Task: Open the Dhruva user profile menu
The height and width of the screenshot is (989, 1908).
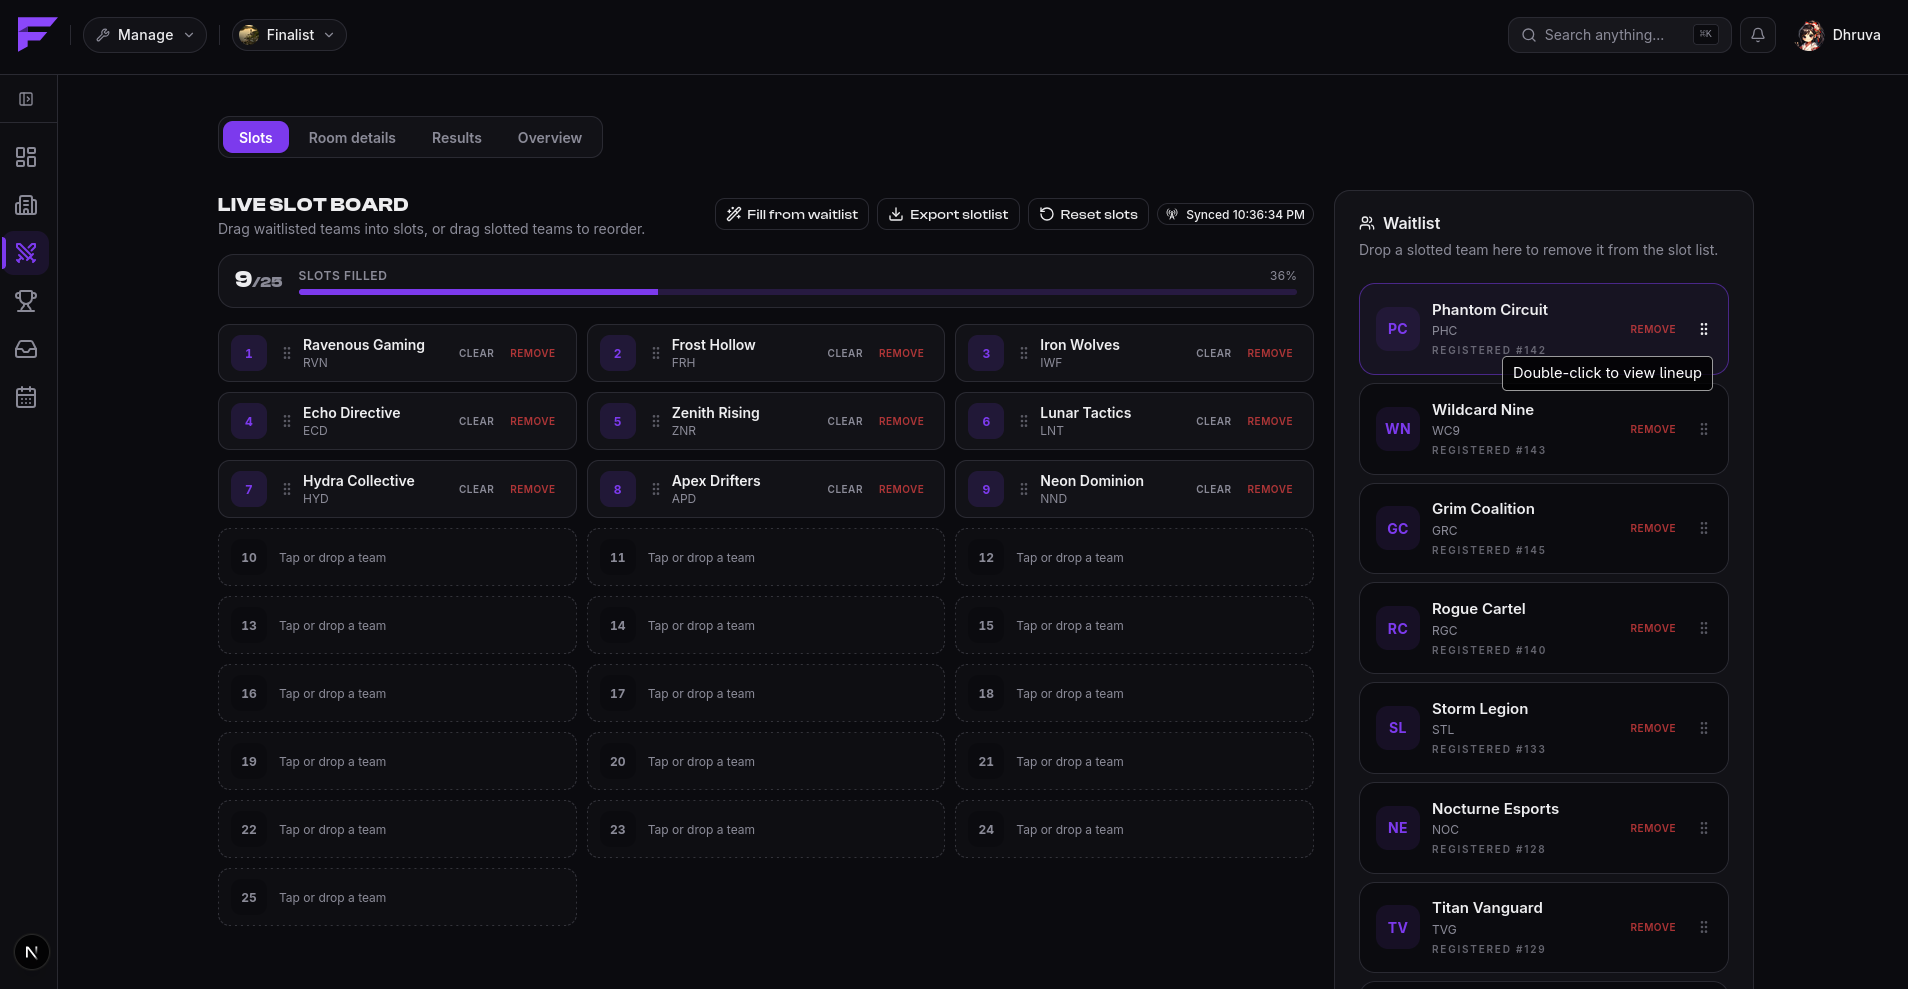Action: [x=1838, y=35]
